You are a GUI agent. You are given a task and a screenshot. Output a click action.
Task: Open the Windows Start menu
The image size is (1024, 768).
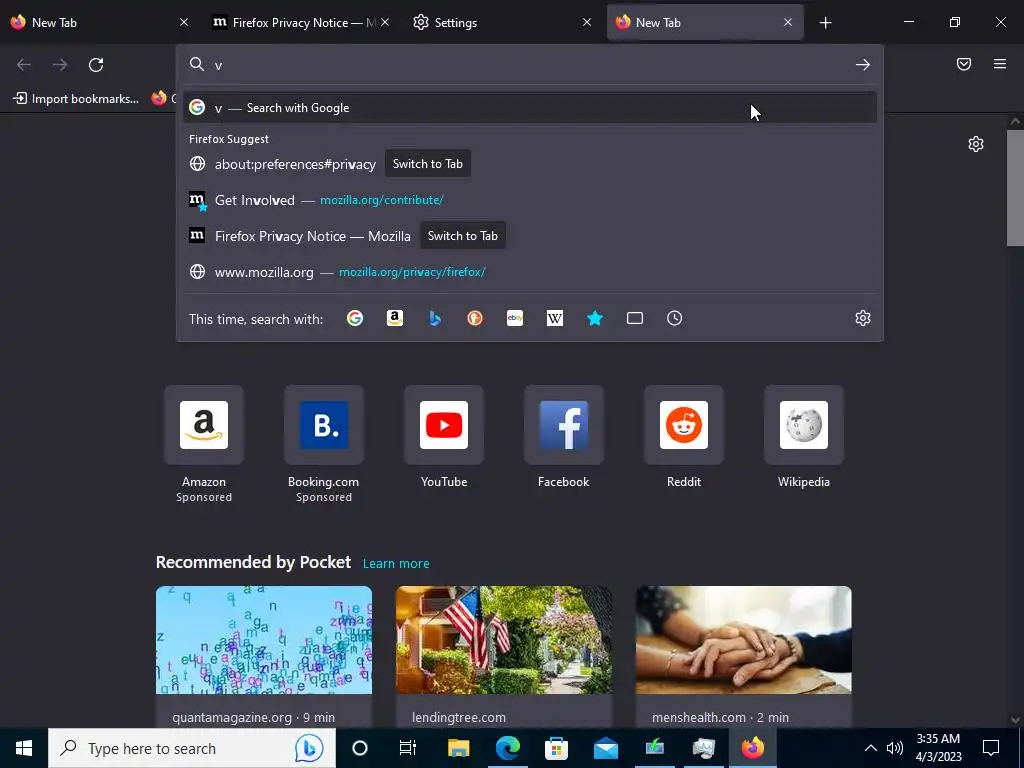[24, 748]
